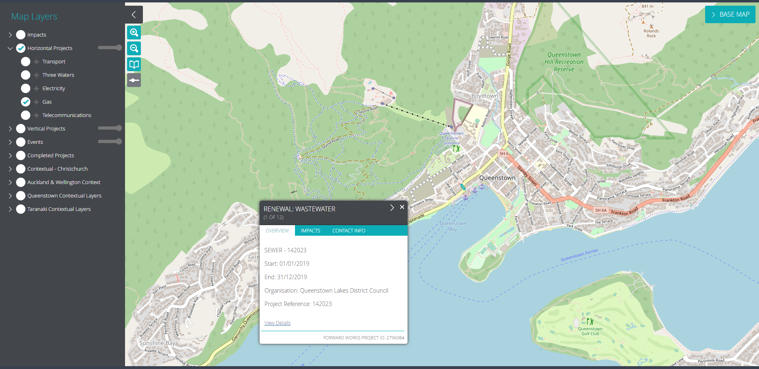Click plus icon beside Telecommunications
The width and height of the screenshot is (759, 369).
pyautogui.click(x=36, y=115)
